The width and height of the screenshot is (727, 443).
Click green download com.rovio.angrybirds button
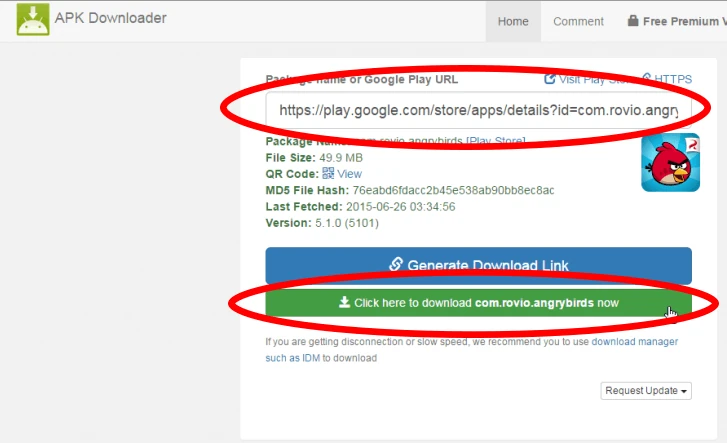pyautogui.click(x=478, y=303)
